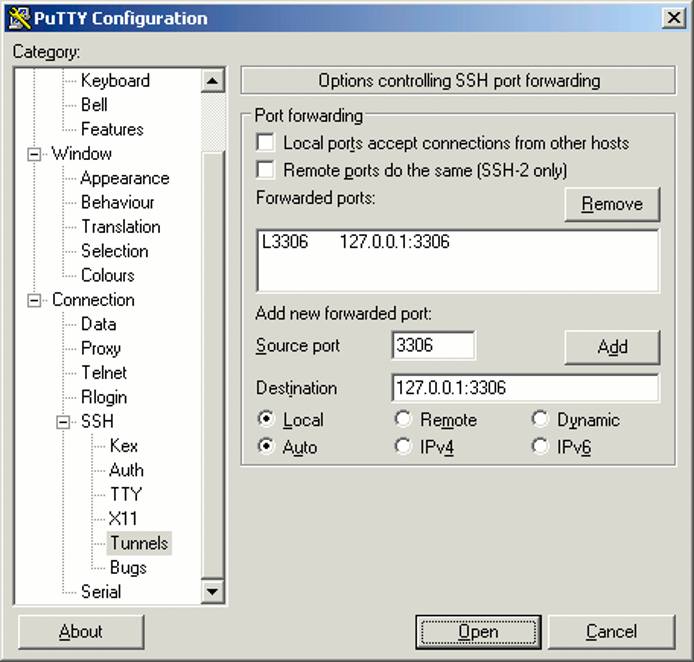The image size is (694, 662).
Task: Click the Open button
Action: [x=478, y=631]
